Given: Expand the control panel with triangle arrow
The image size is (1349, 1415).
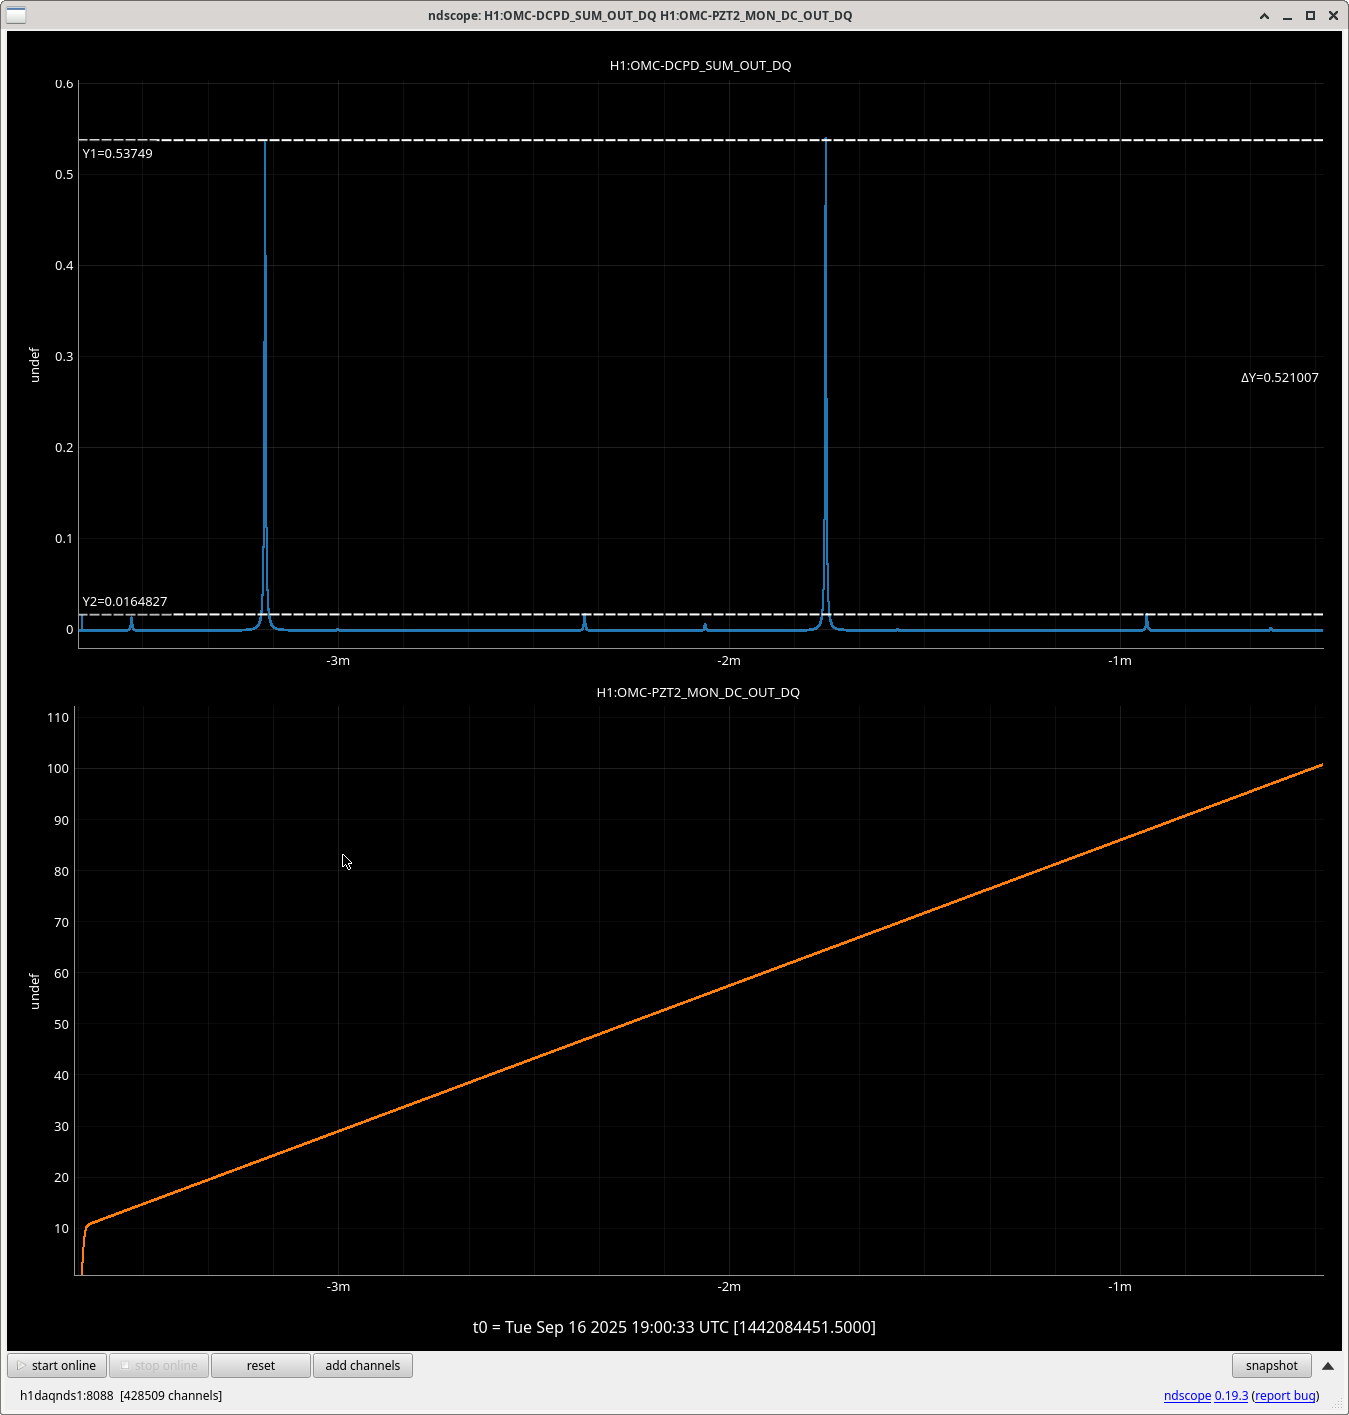Looking at the screenshot, I should pos(1328,1366).
